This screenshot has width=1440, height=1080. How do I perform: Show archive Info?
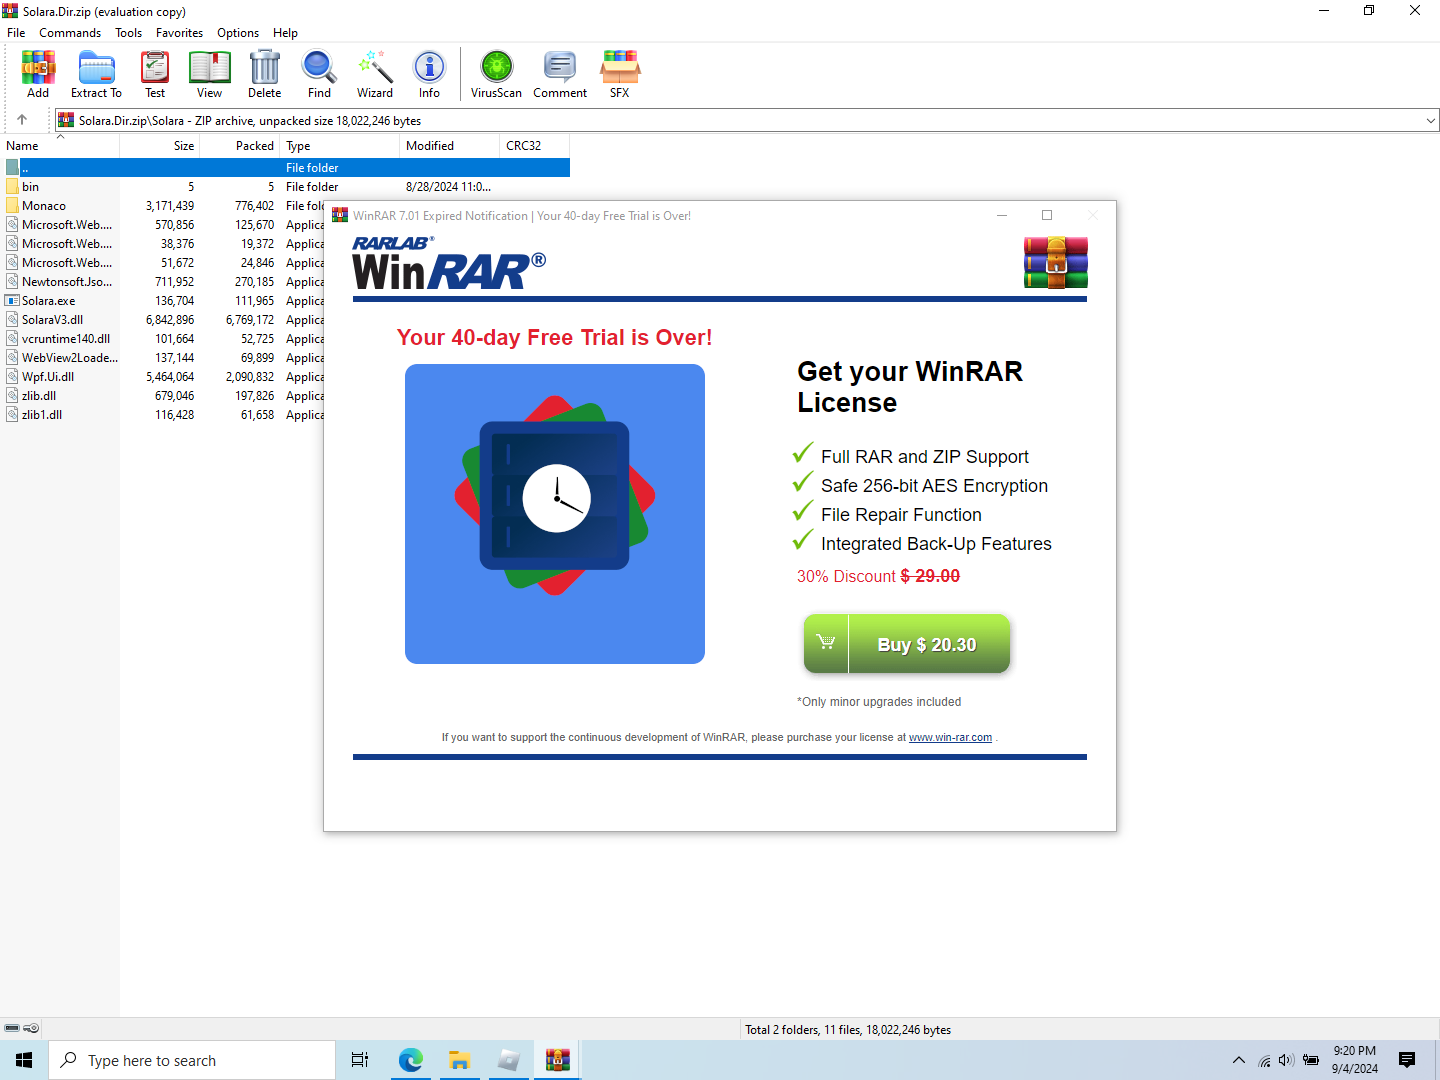tap(429, 74)
